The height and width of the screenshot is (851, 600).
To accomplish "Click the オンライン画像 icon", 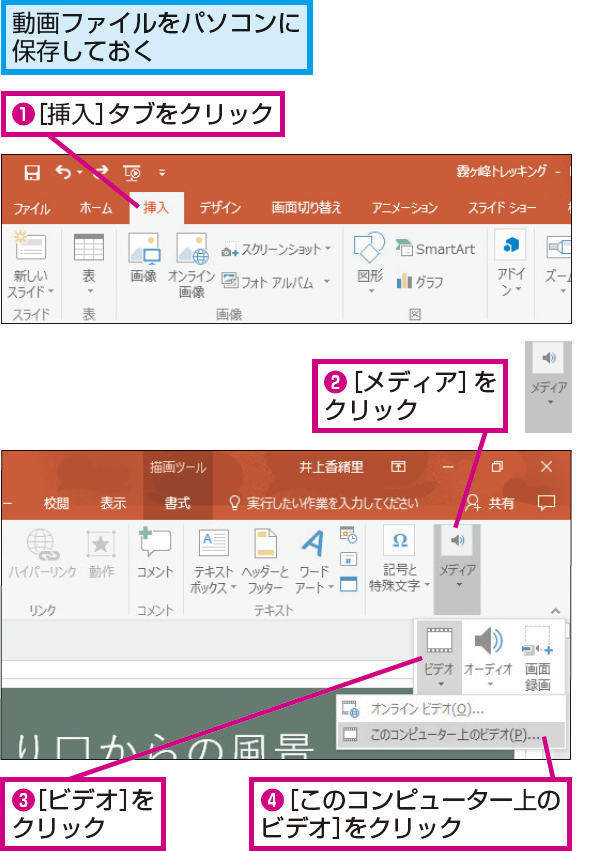I will point(192,250).
